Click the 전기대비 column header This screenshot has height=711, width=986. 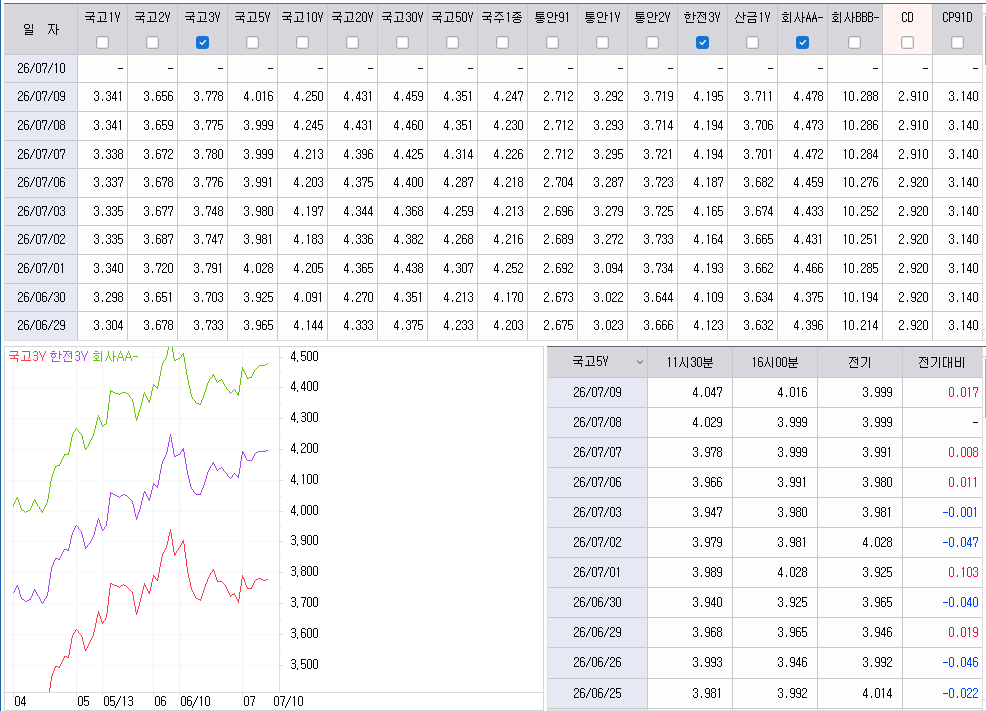(941, 362)
